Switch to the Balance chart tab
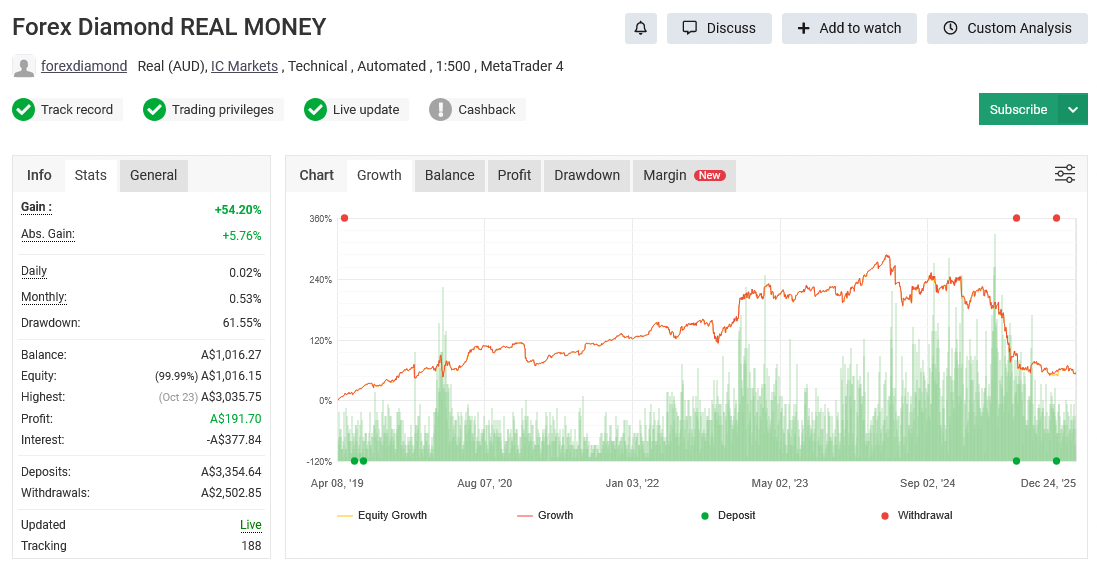1097x568 pixels. point(449,175)
